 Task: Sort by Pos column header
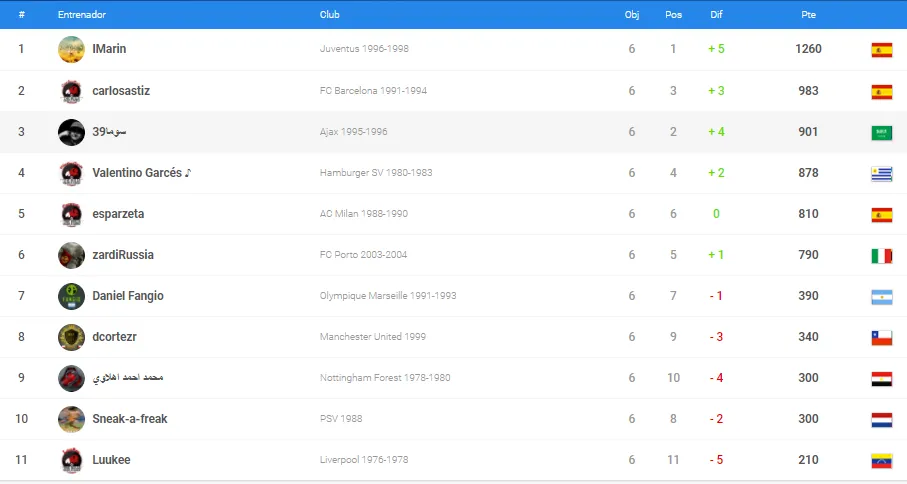pos(673,14)
